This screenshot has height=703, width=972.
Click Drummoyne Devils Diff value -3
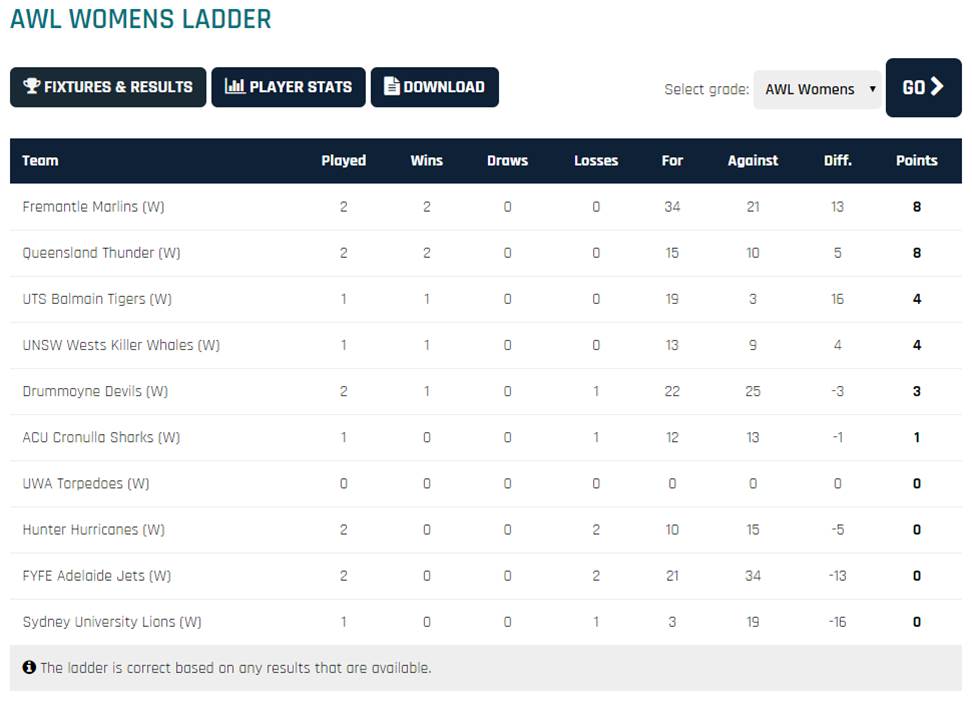point(837,391)
